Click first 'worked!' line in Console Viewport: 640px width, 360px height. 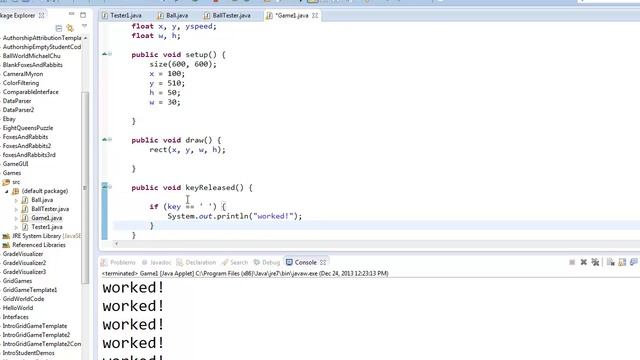[x=133, y=287]
